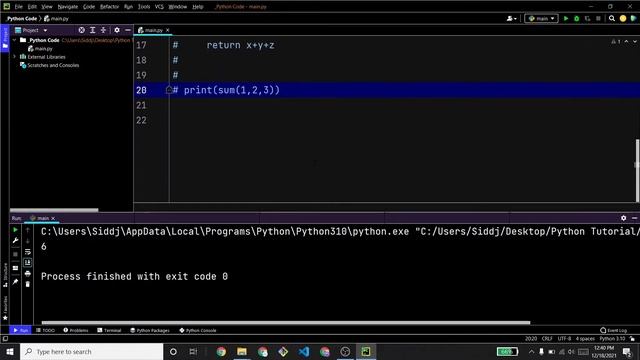Open the Navigate menu
The image size is (640, 360).
coord(68,7)
